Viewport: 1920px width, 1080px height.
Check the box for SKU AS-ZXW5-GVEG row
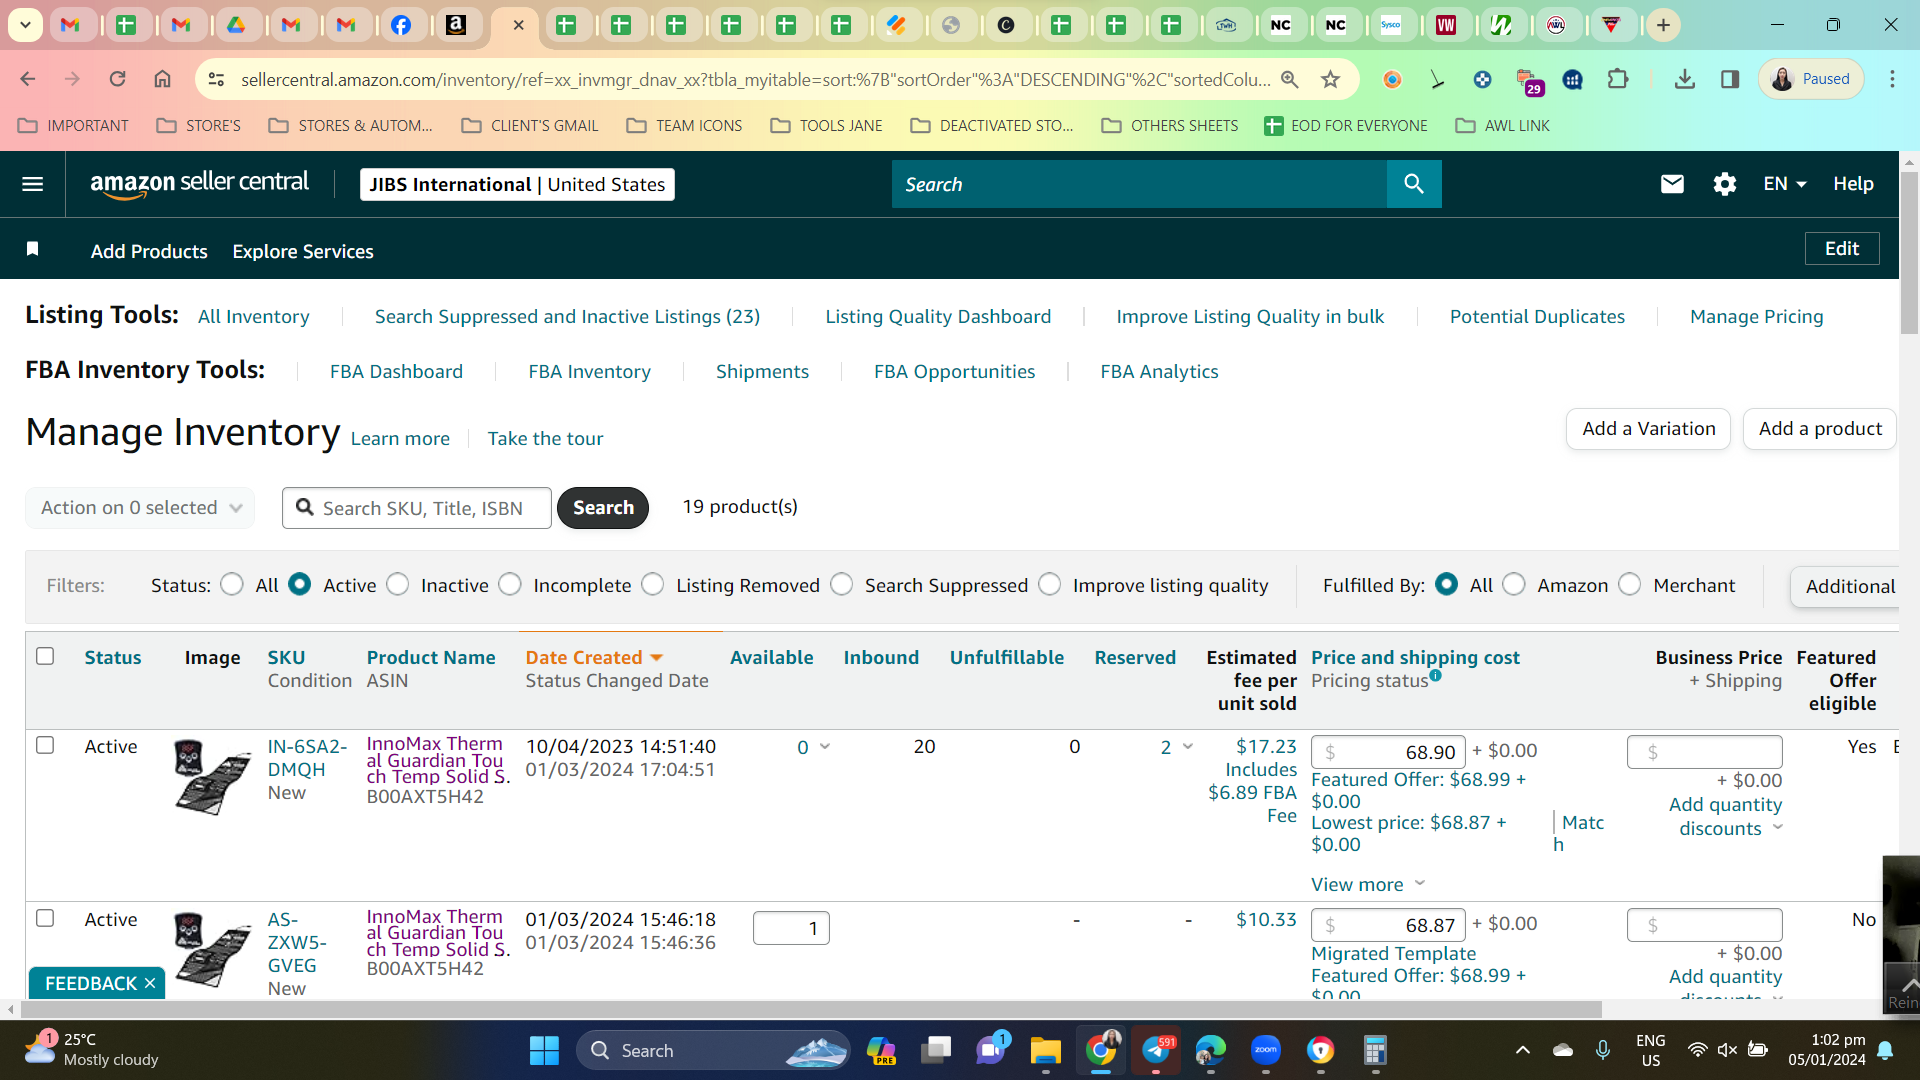(45, 918)
